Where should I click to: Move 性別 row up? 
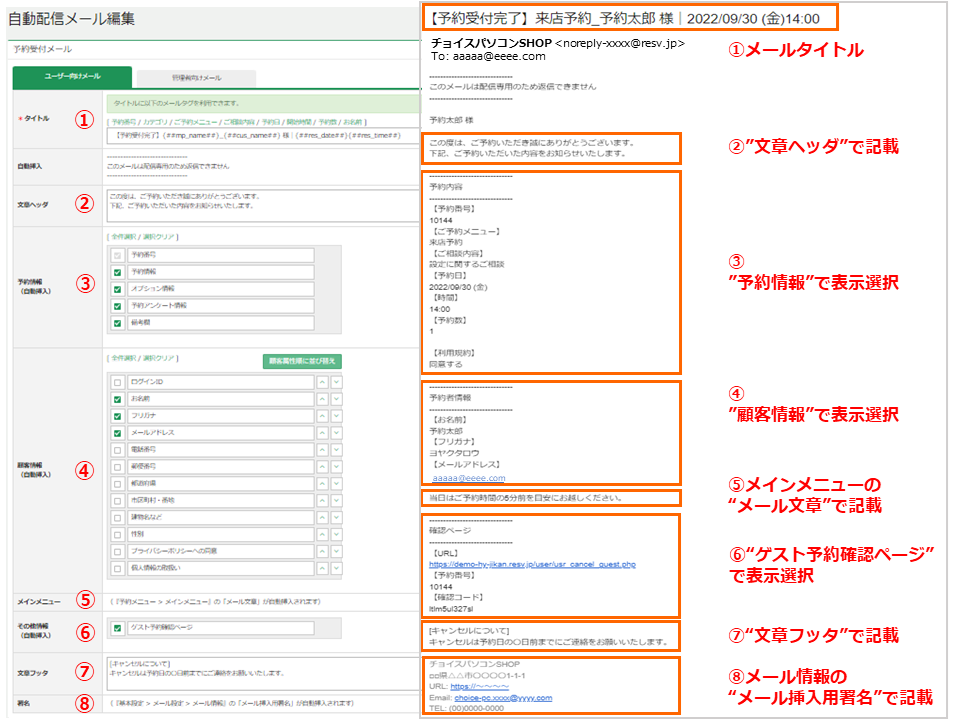tap(323, 534)
